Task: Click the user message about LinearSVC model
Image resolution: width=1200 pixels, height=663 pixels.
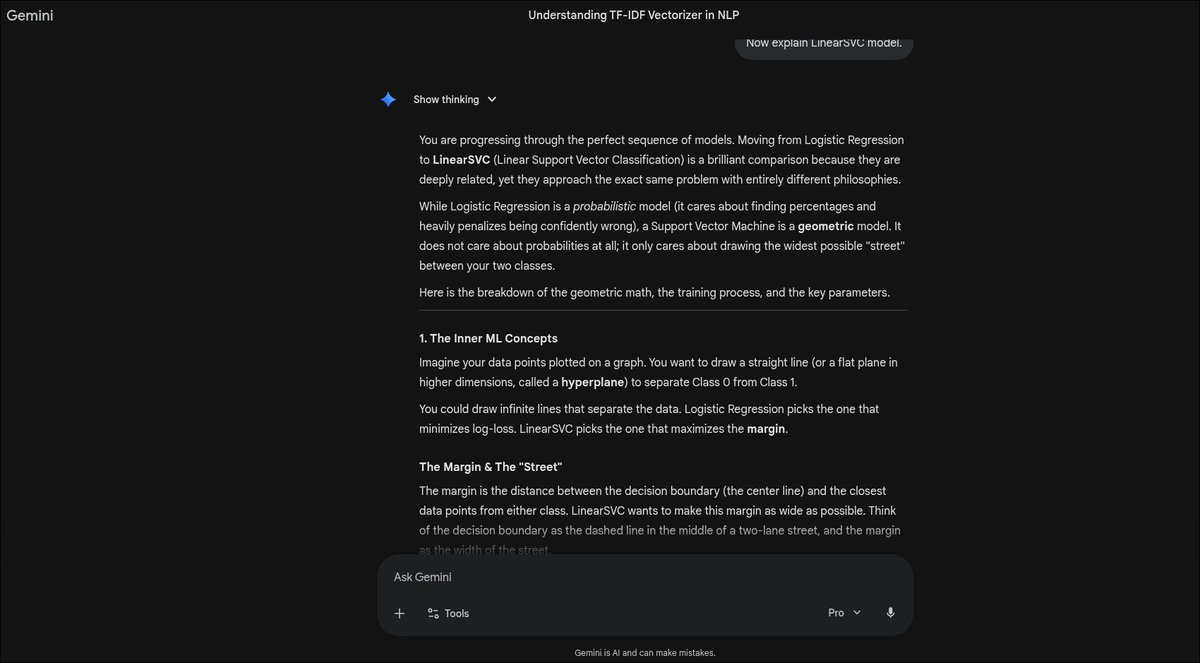Action: pos(824,43)
